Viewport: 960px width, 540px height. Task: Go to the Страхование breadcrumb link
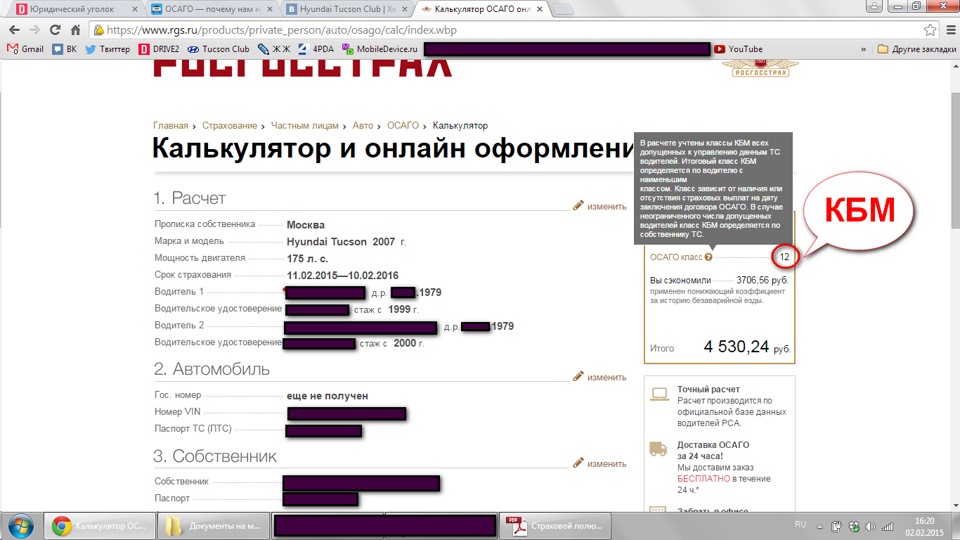click(230, 126)
